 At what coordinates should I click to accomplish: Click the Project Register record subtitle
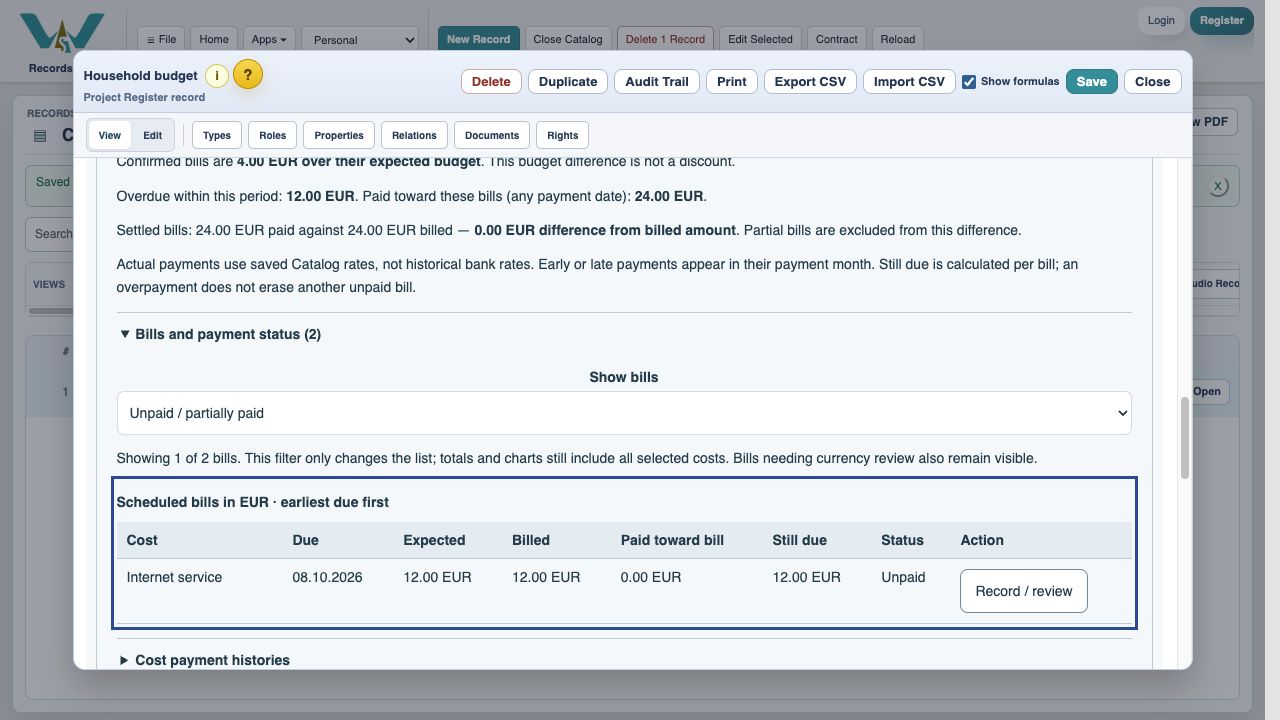pyautogui.click(x=144, y=97)
